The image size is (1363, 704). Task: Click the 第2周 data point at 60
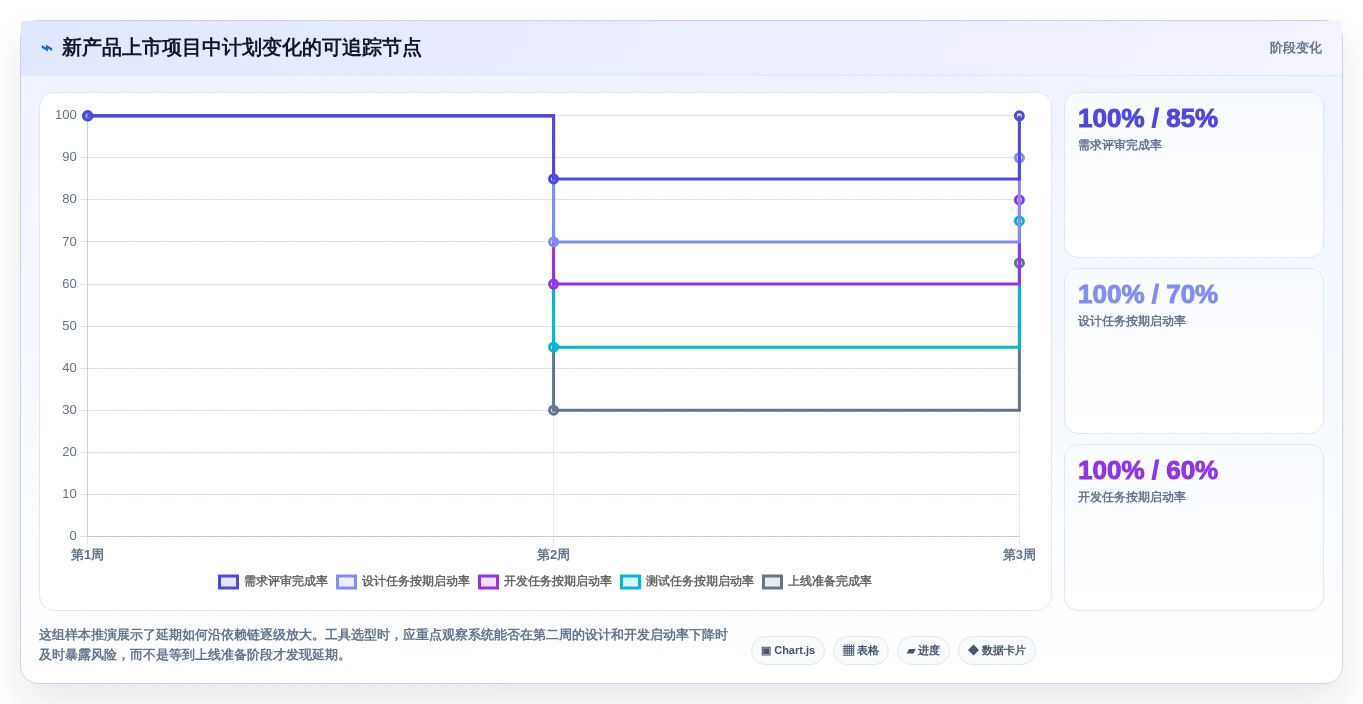tap(553, 284)
